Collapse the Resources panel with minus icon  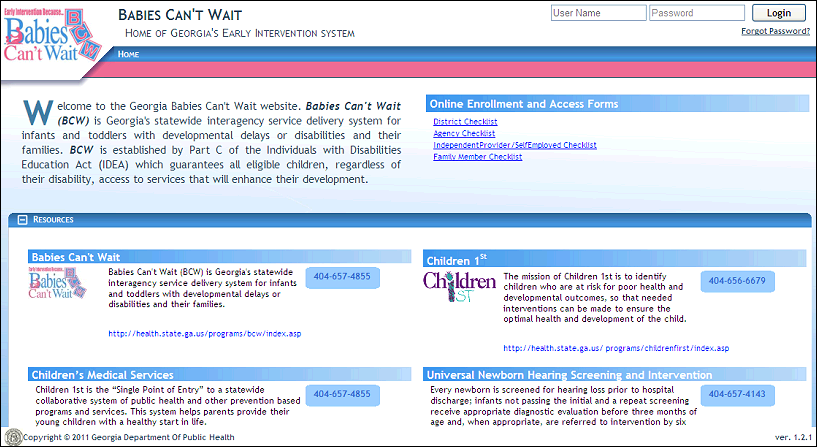point(23,218)
